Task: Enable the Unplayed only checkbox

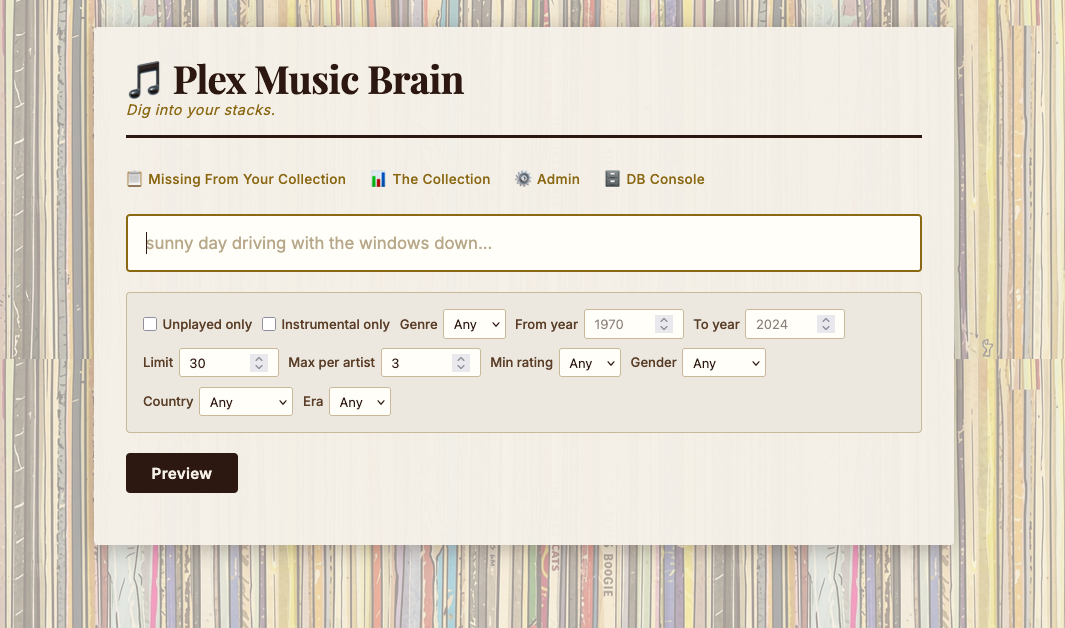Action: point(150,325)
